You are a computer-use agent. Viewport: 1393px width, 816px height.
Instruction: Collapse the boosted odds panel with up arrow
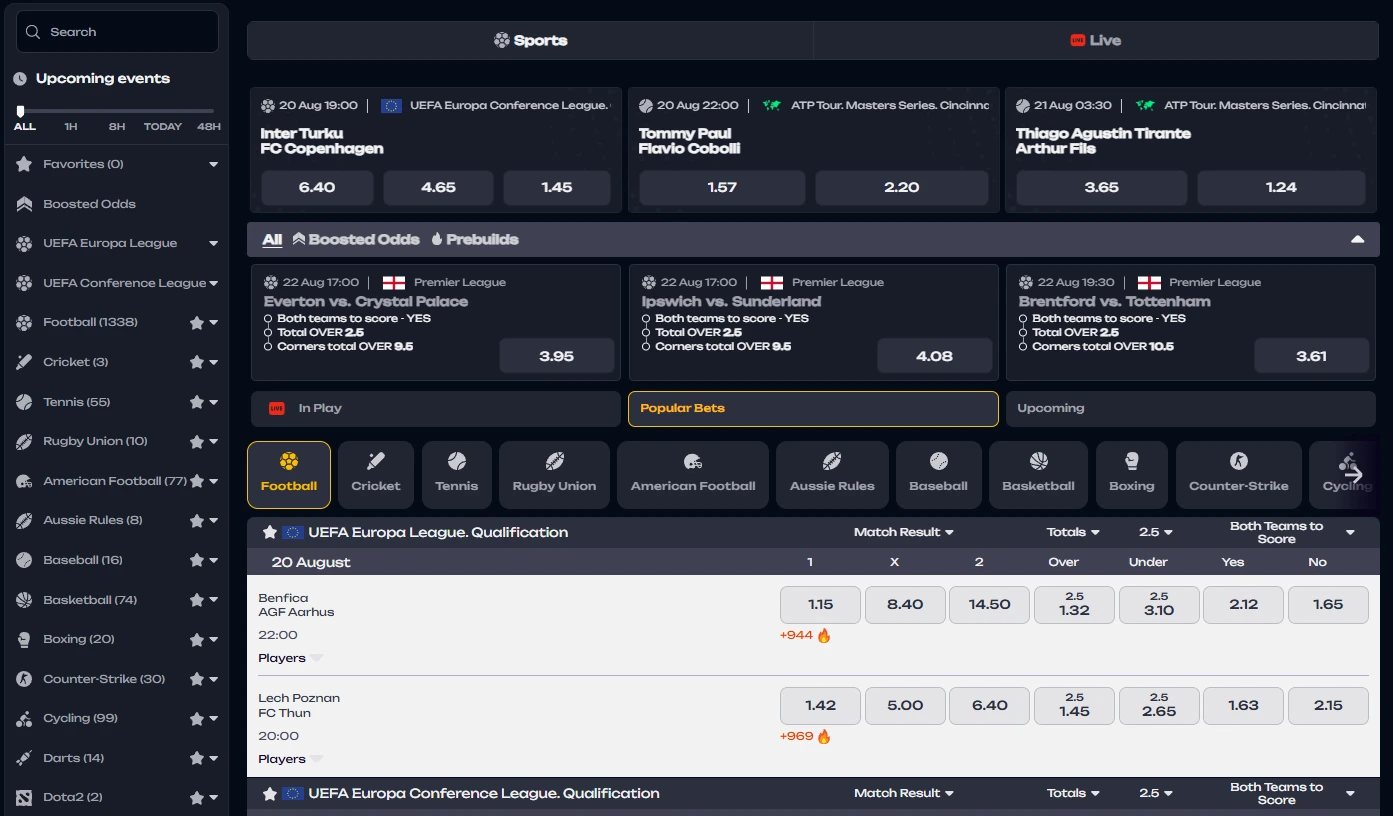click(1357, 240)
